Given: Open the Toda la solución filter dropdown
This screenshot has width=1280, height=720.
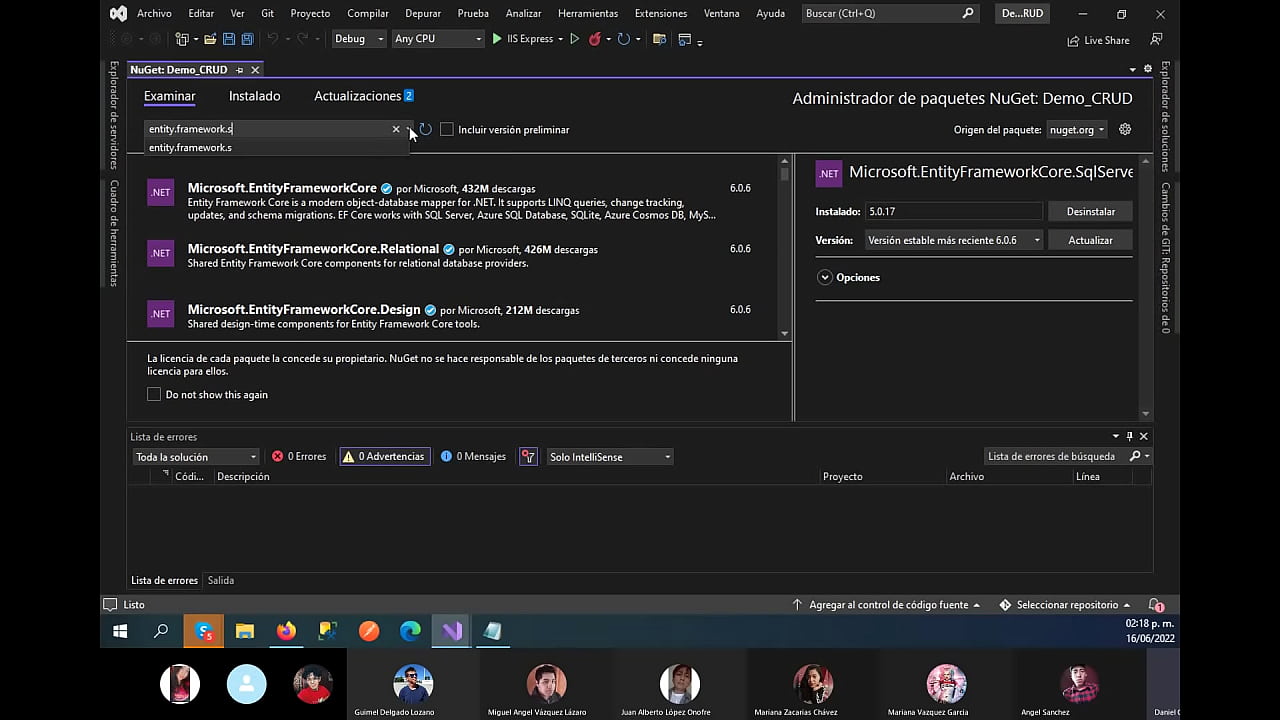Looking at the screenshot, I should point(195,456).
